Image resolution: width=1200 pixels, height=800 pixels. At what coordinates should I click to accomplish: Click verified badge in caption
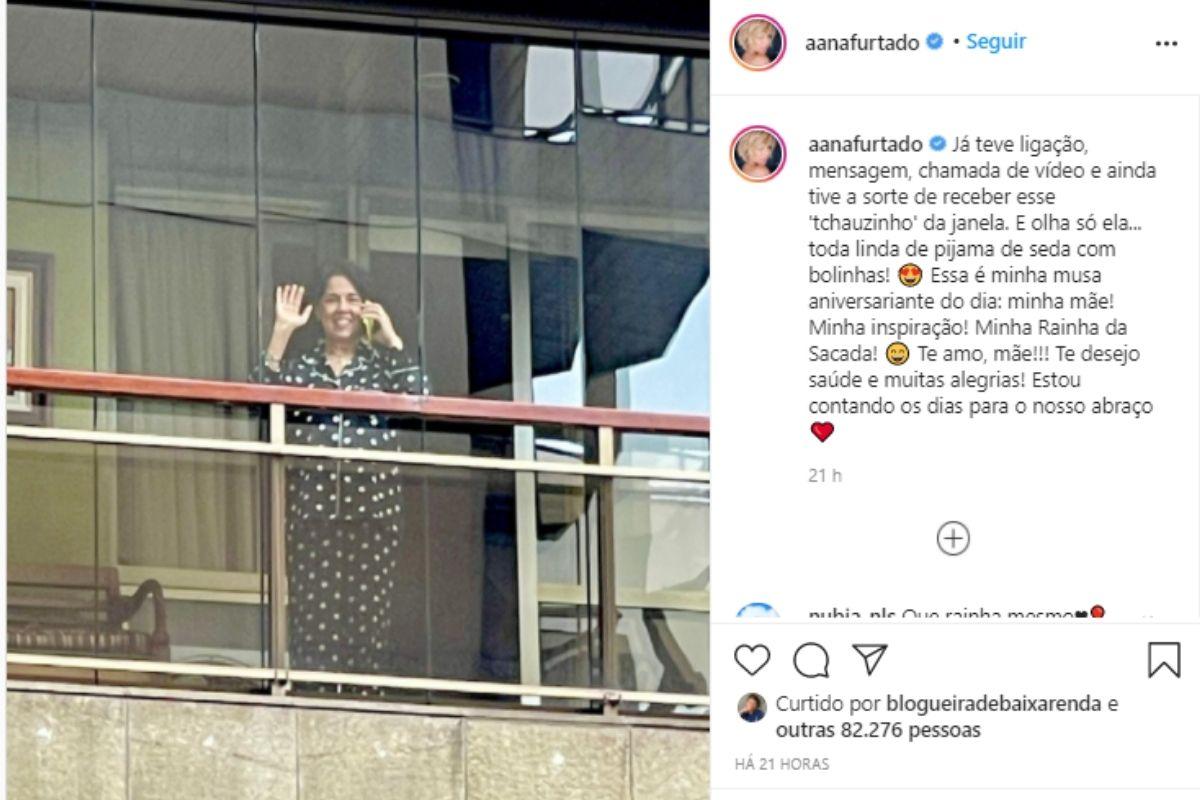[x=938, y=144]
